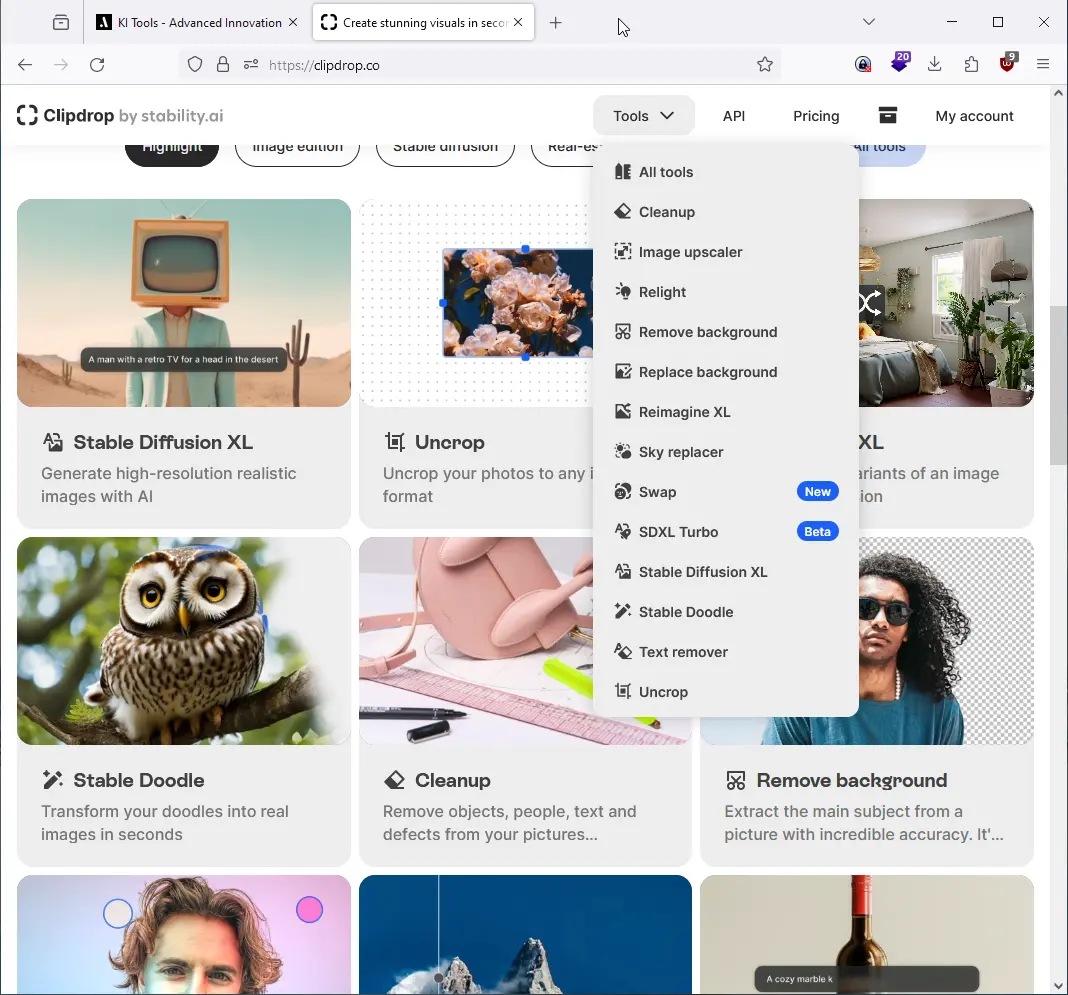The width and height of the screenshot is (1068, 995).
Task: Click the Stable Diffusion XL icon in menu
Action: 623,572
